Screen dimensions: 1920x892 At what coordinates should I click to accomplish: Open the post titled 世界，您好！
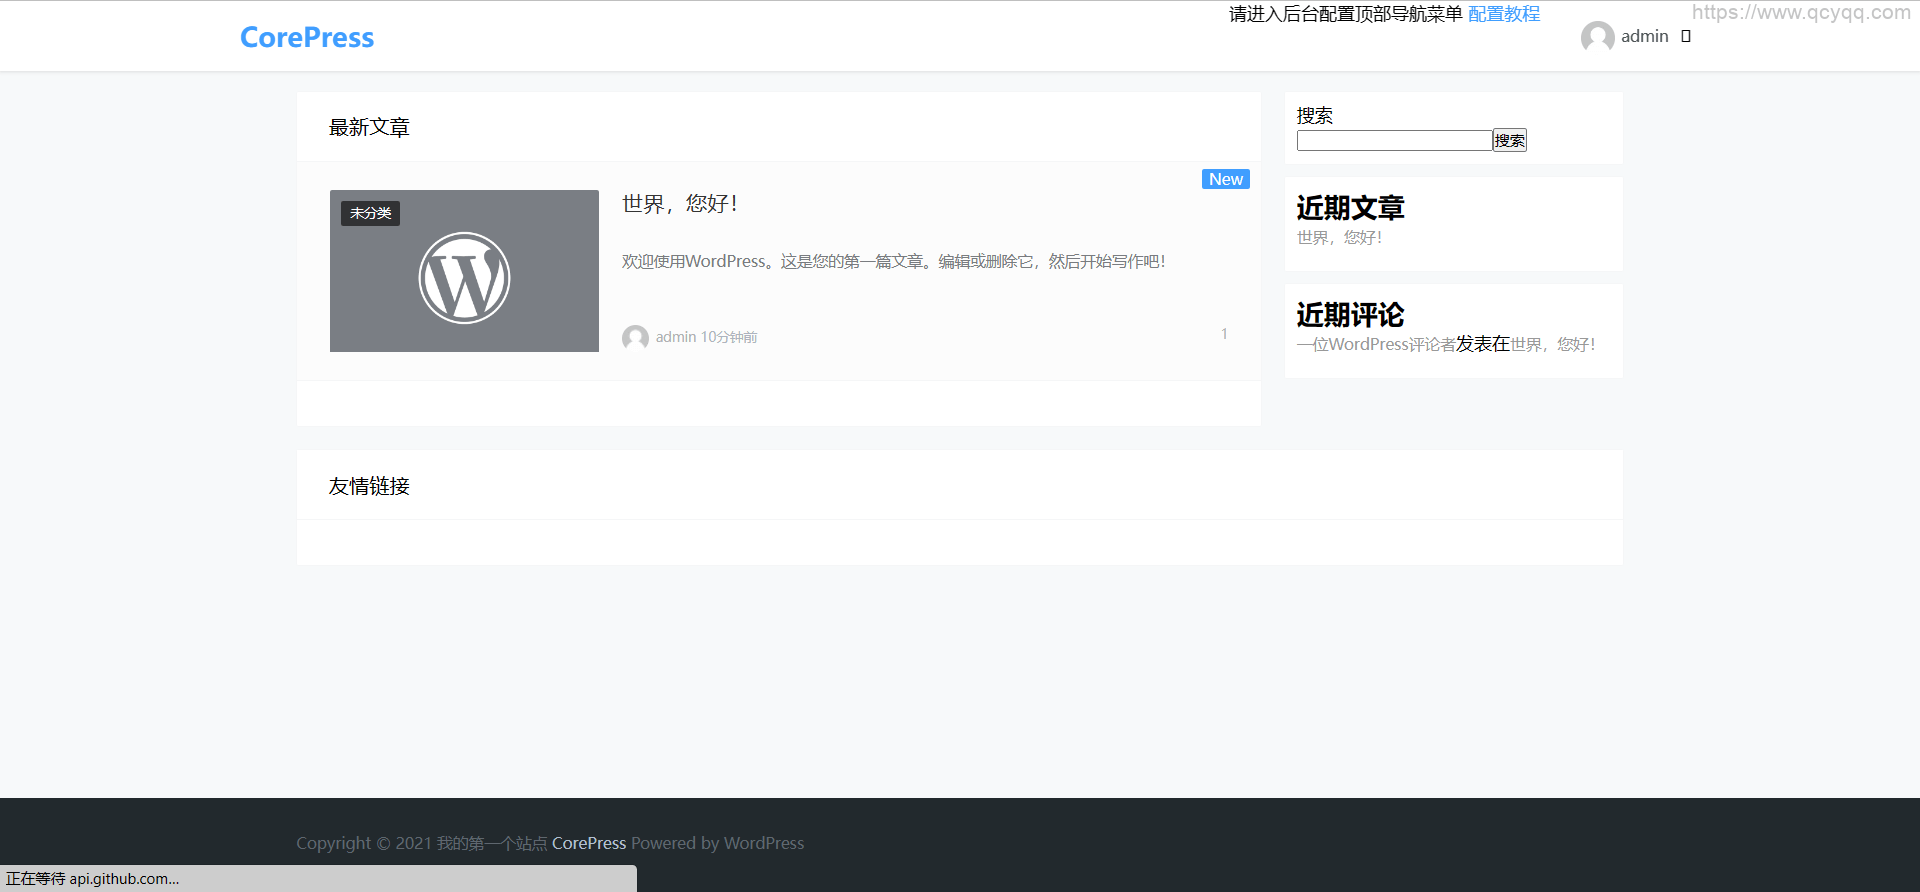(x=680, y=204)
